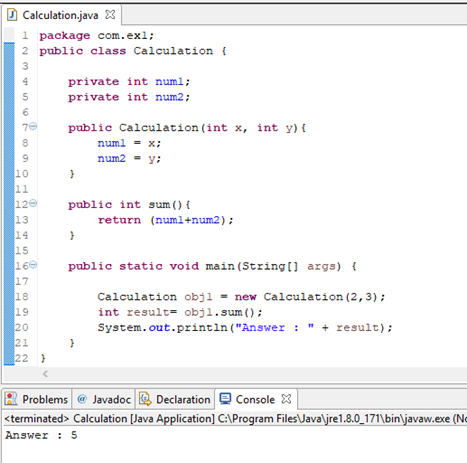Click the closing brace on line 22
Screen dimensions: 467x463
click(x=43, y=358)
